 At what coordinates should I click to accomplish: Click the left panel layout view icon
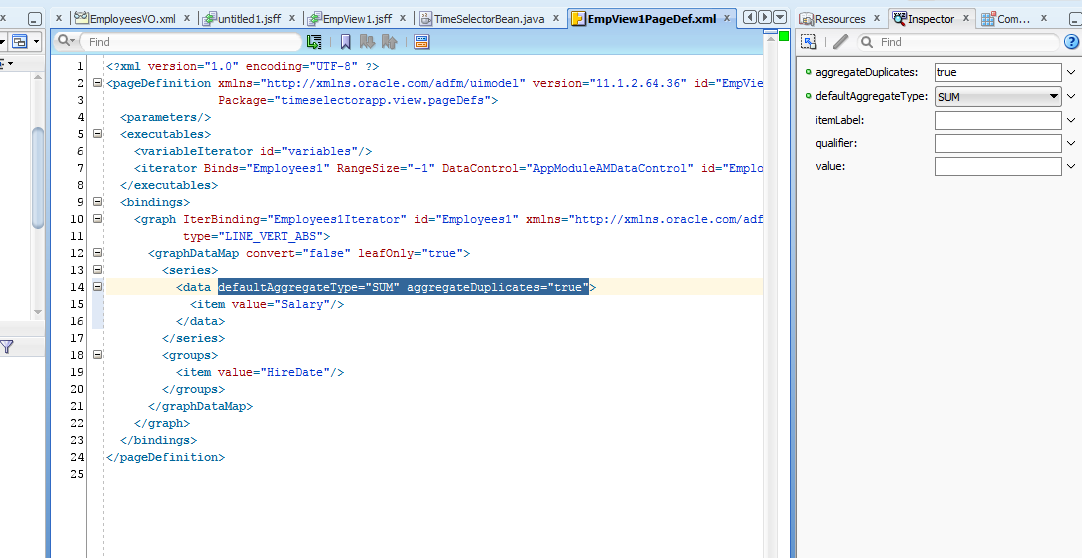[x=19, y=42]
